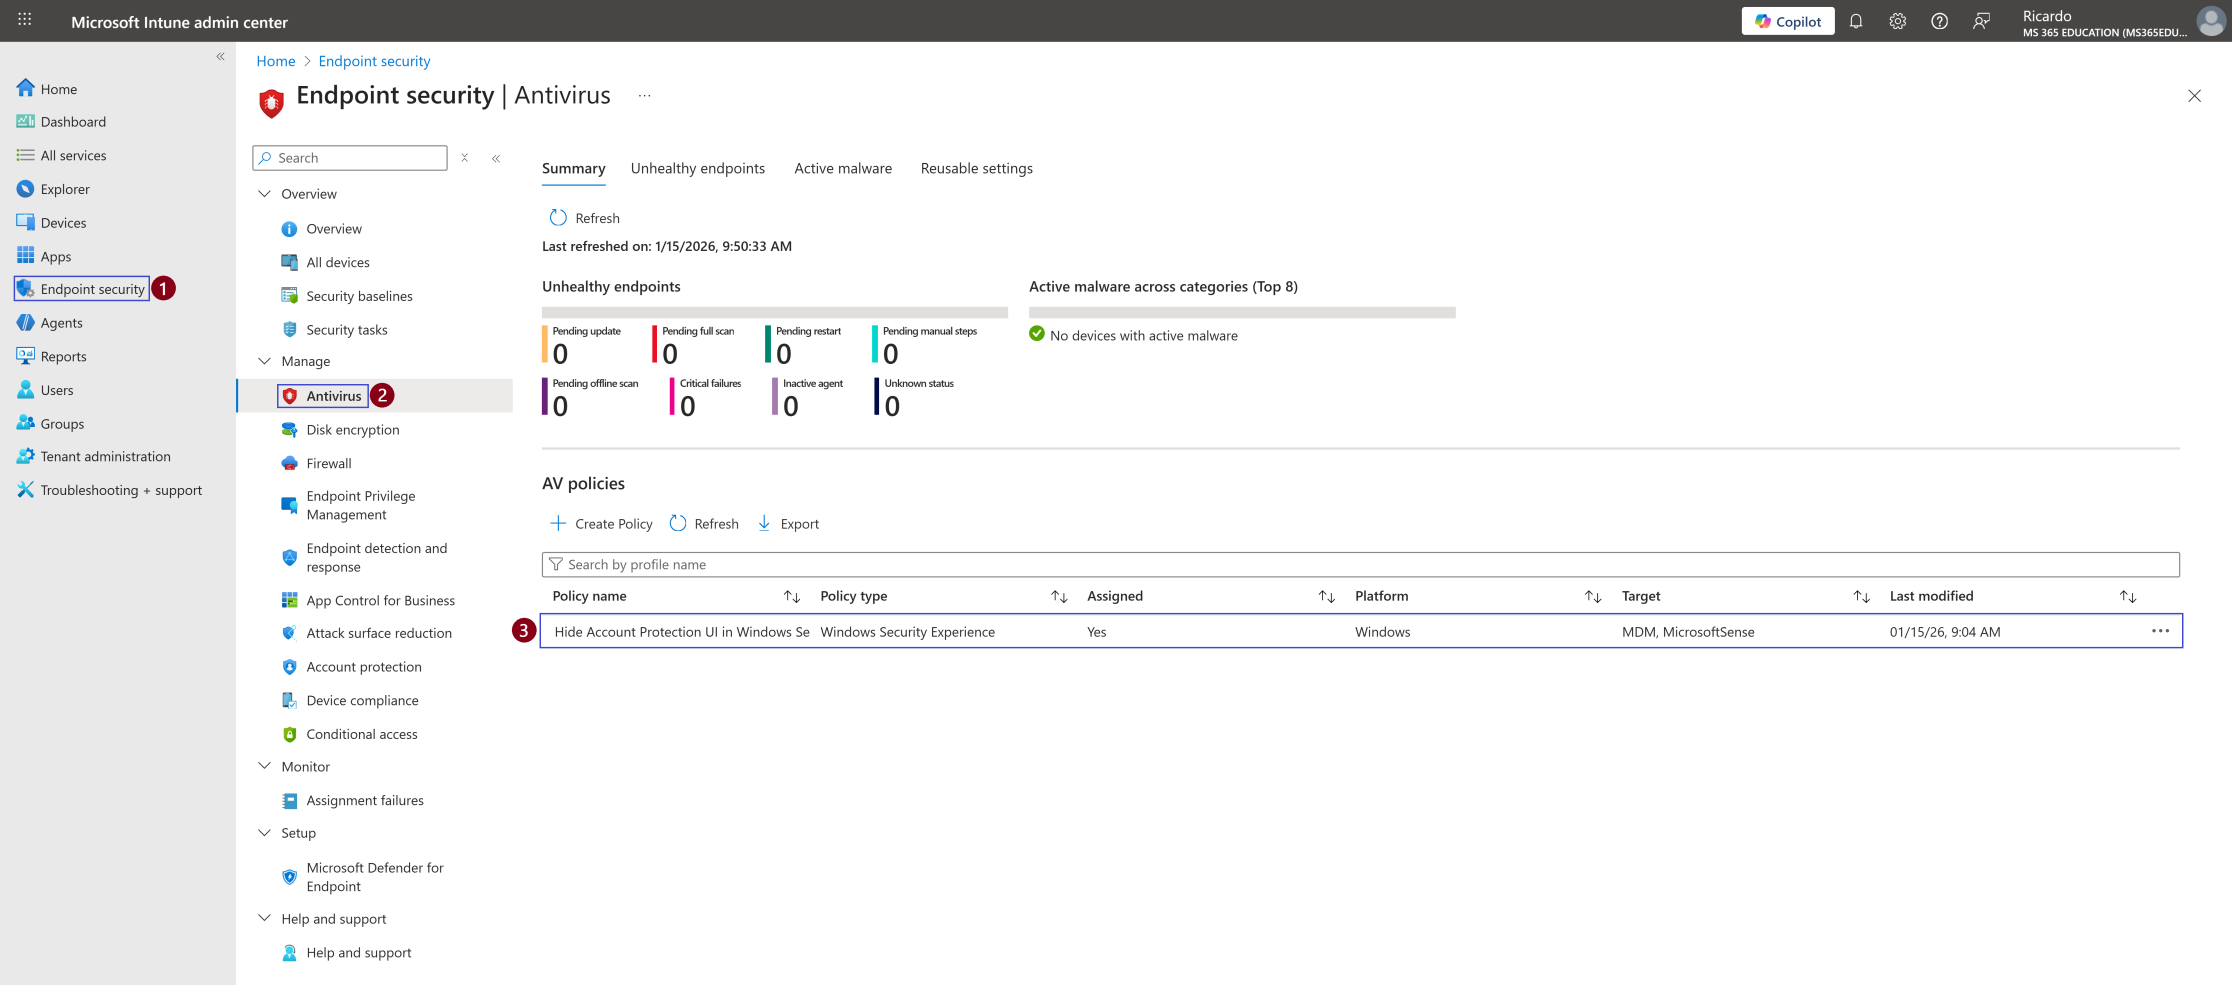The image size is (2232, 985).
Task: Select Firewall in the Manage menu
Action: [x=329, y=463]
